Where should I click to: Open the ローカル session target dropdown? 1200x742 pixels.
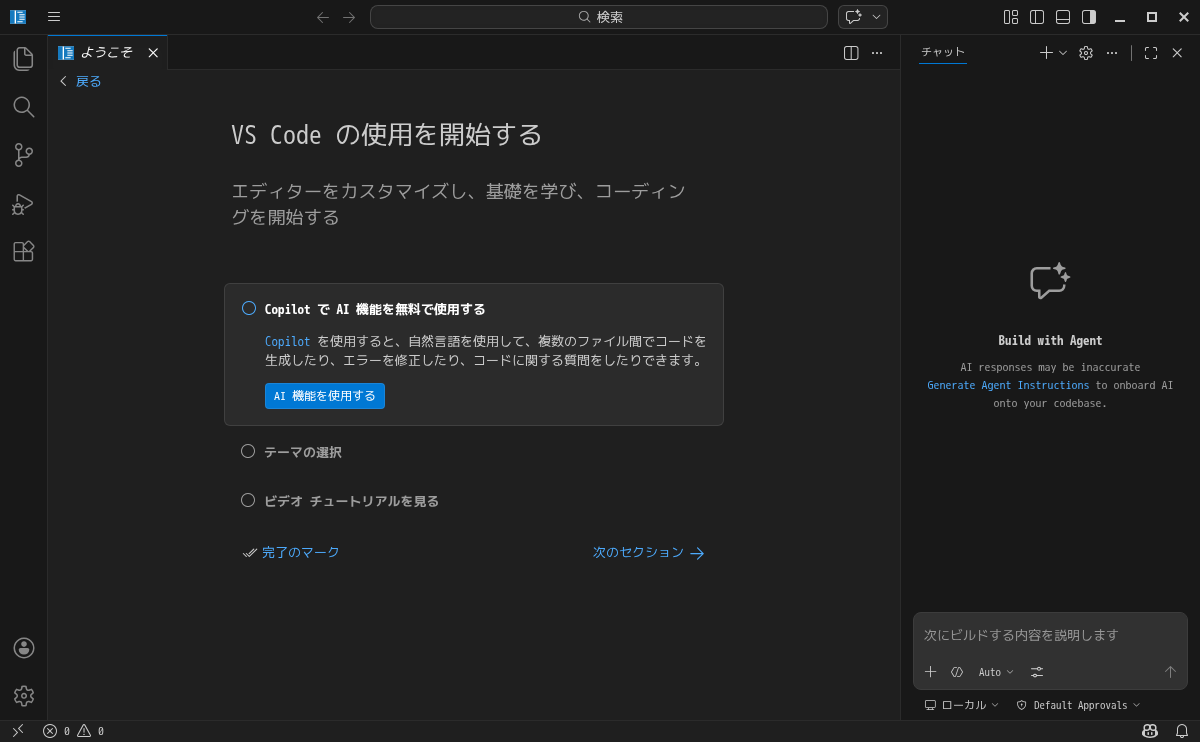tap(962, 705)
